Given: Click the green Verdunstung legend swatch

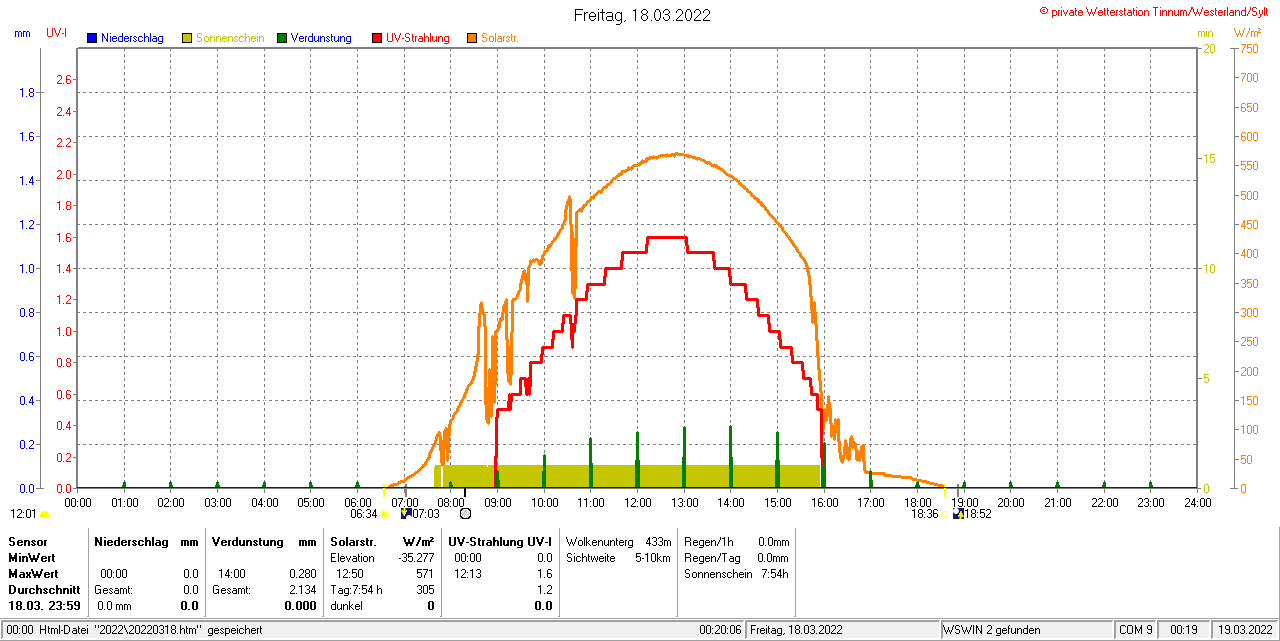Looking at the screenshot, I should [x=282, y=38].
